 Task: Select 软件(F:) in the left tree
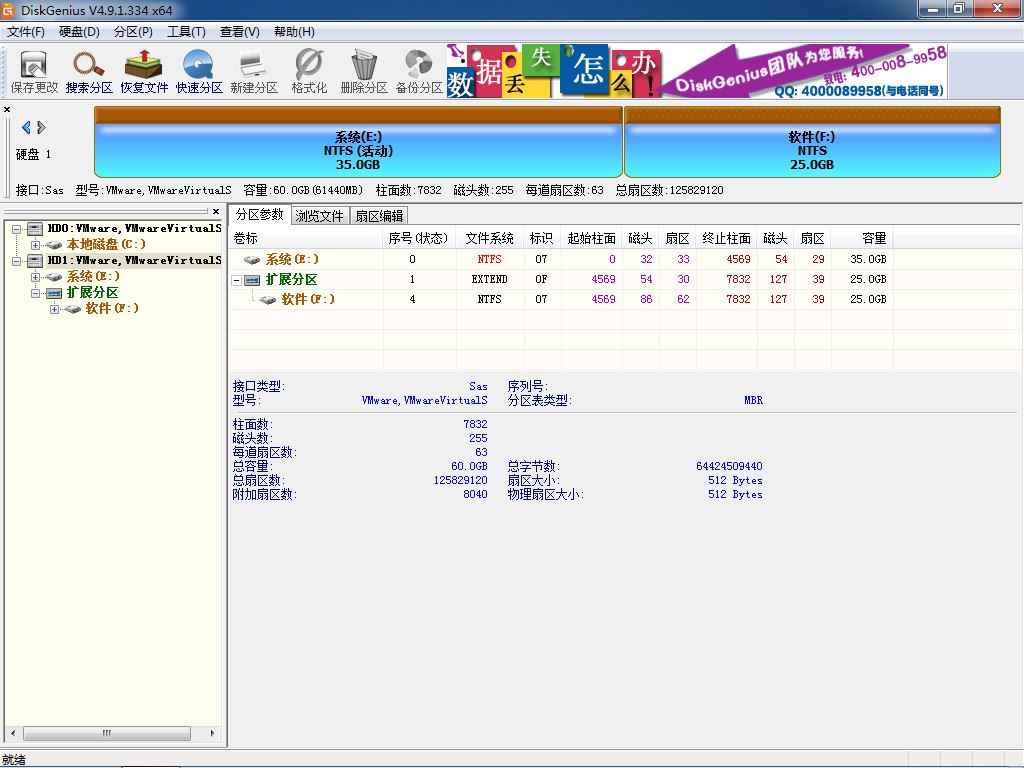[112, 308]
